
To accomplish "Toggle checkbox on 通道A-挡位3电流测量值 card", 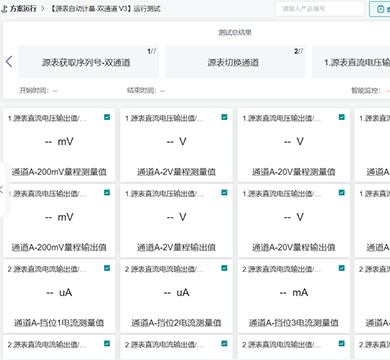I will tap(342, 268).
